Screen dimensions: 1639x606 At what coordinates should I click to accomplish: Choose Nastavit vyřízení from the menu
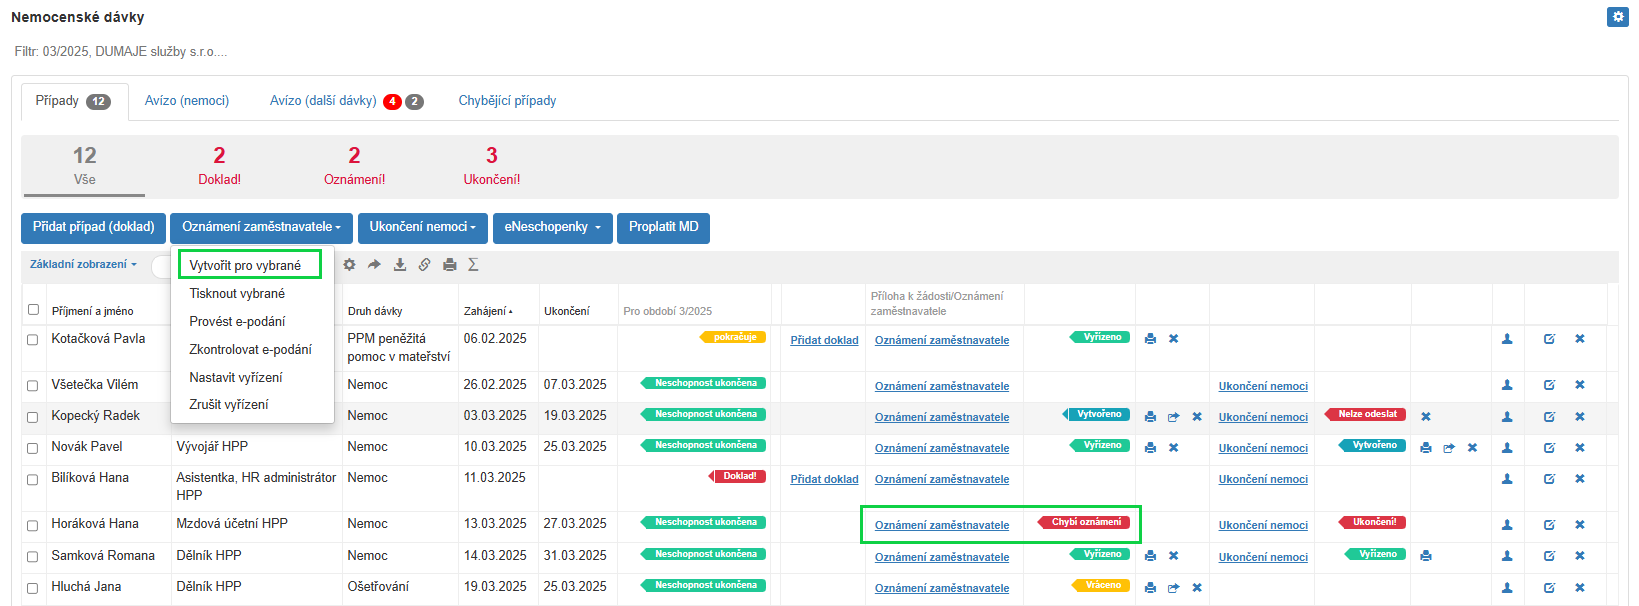coord(236,377)
